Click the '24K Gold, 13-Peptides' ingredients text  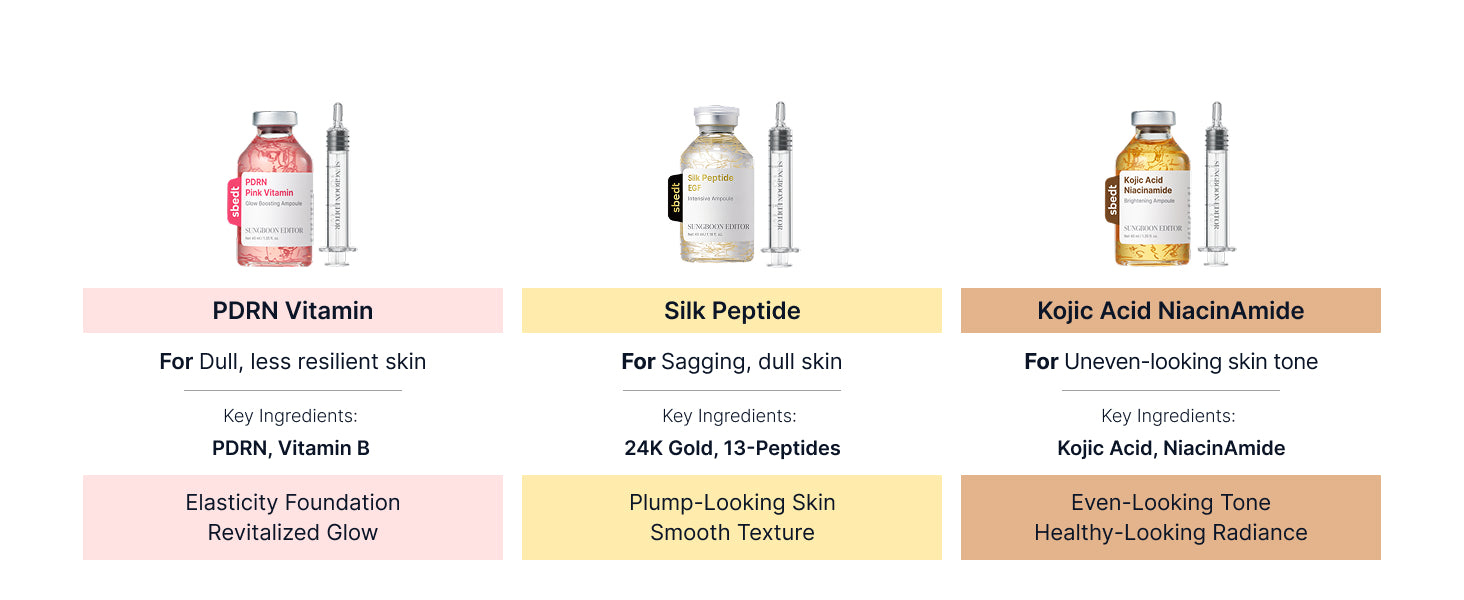click(x=732, y=448)
